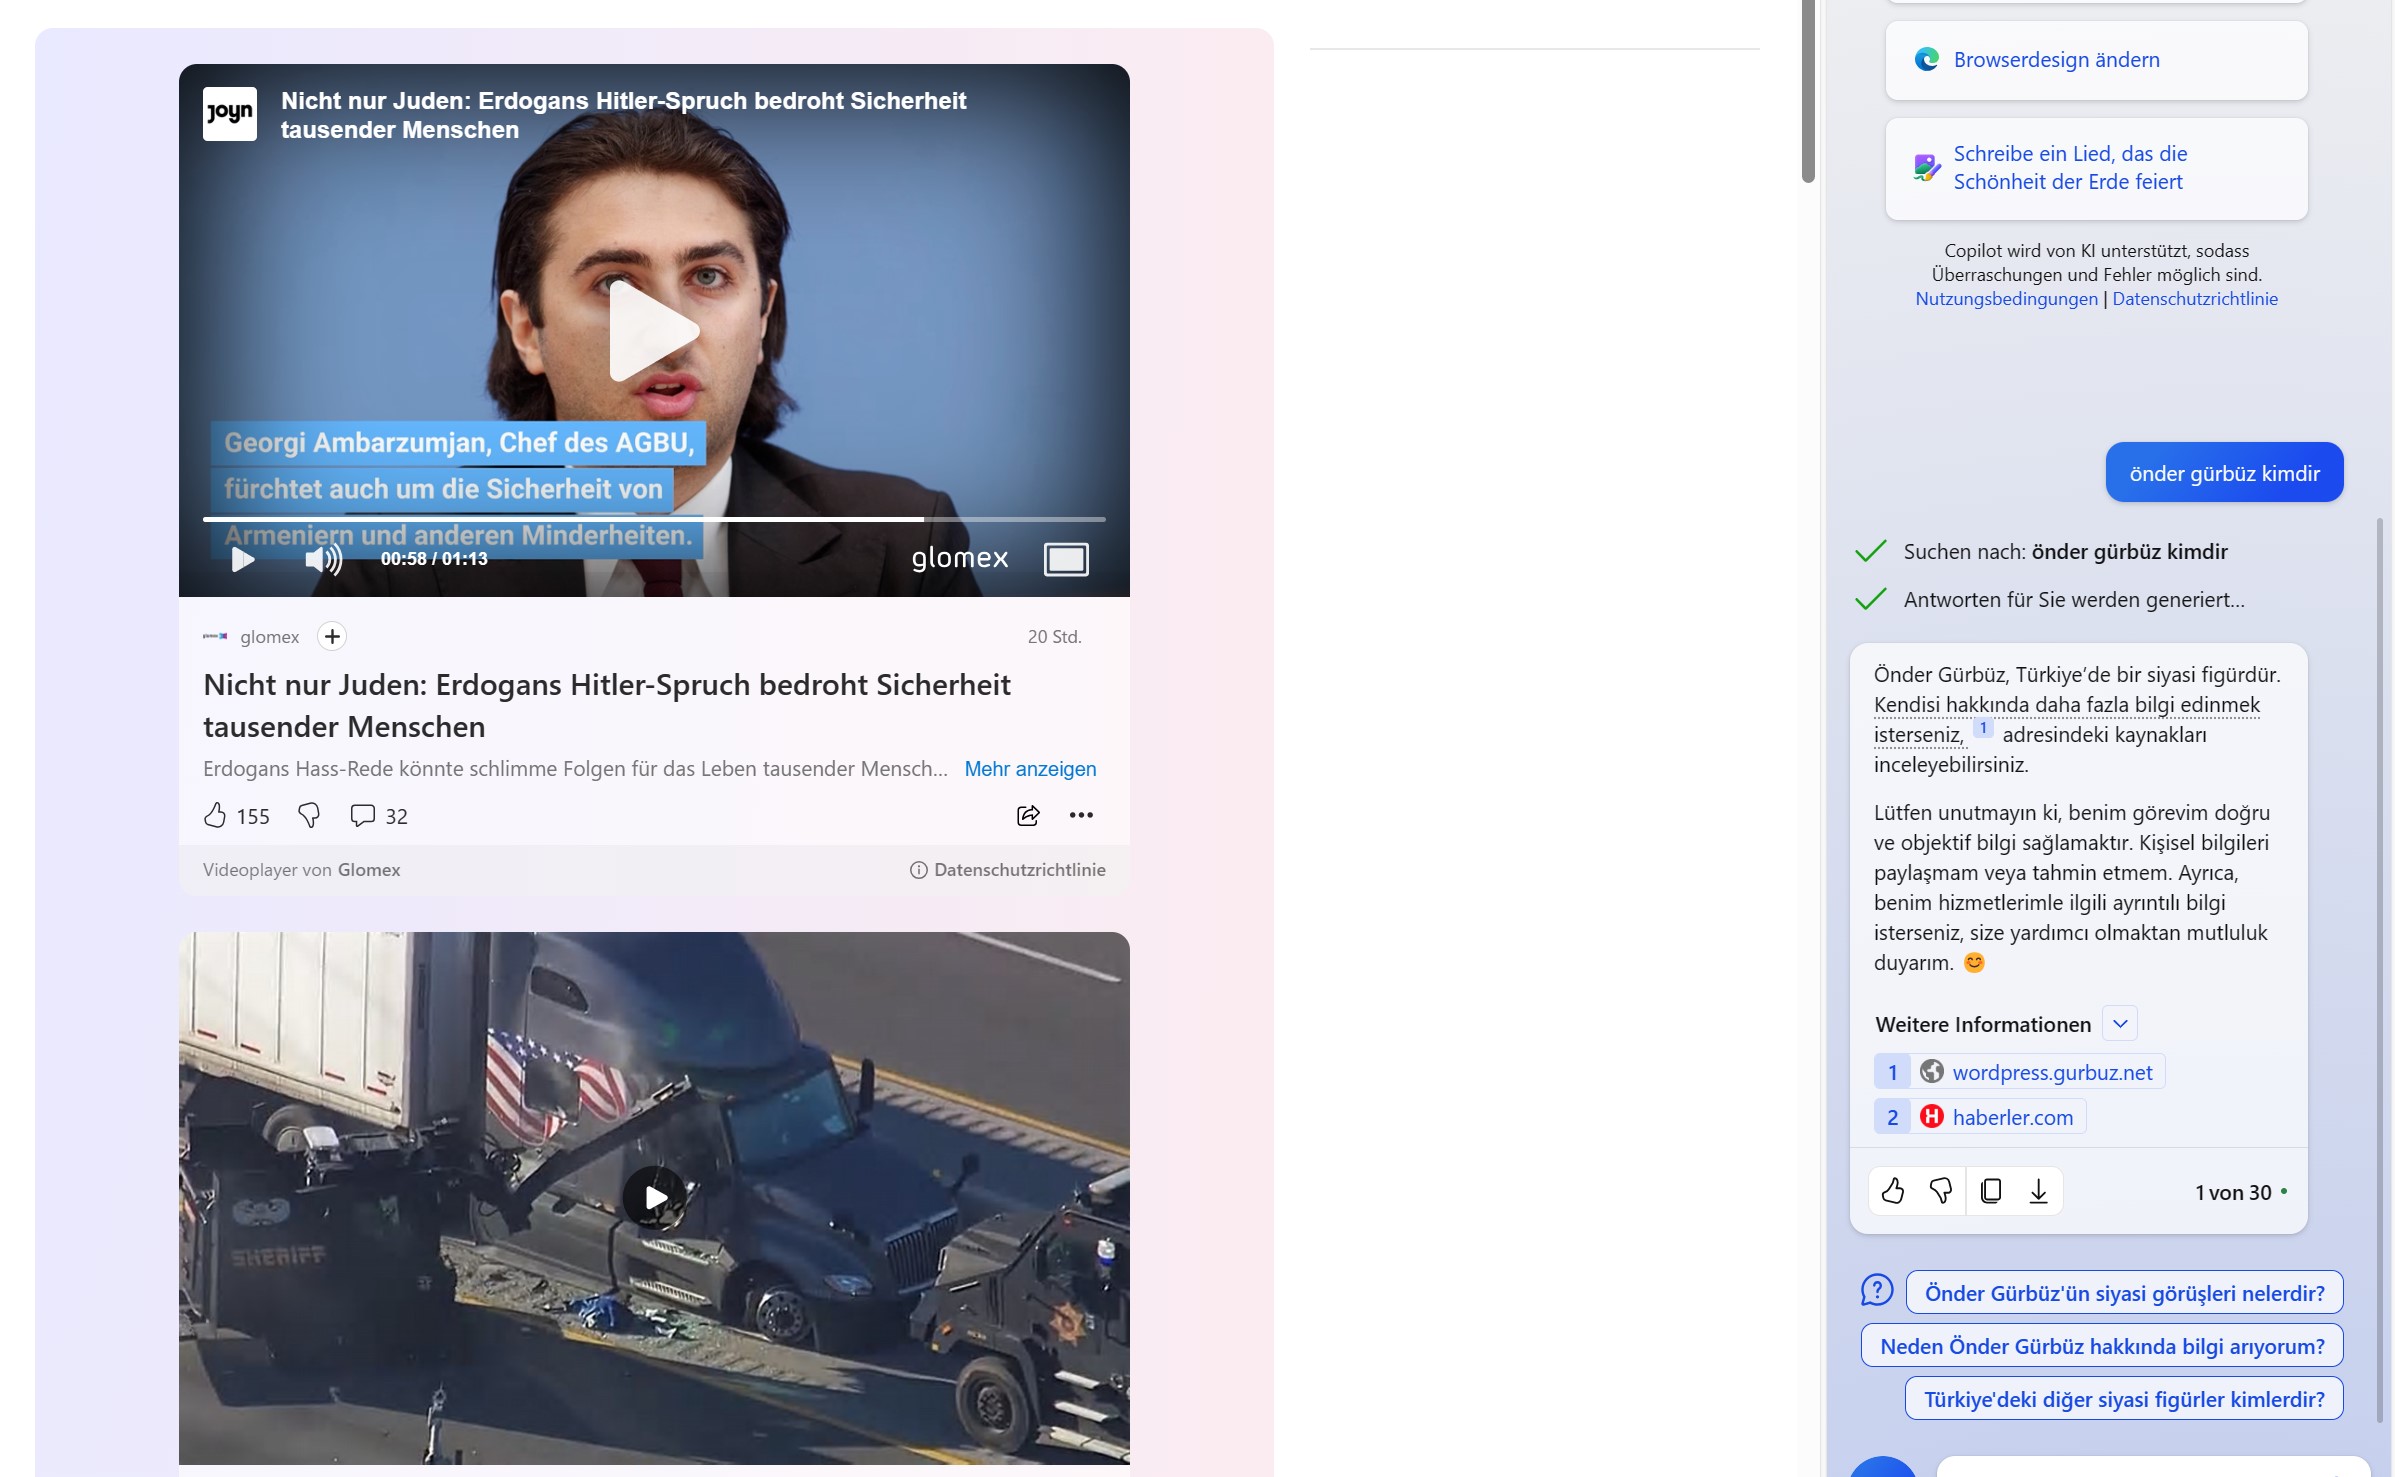Export the Copilot response with download icon
Viewport: 2395px width, 1477px height.
click(2038, 1191)
